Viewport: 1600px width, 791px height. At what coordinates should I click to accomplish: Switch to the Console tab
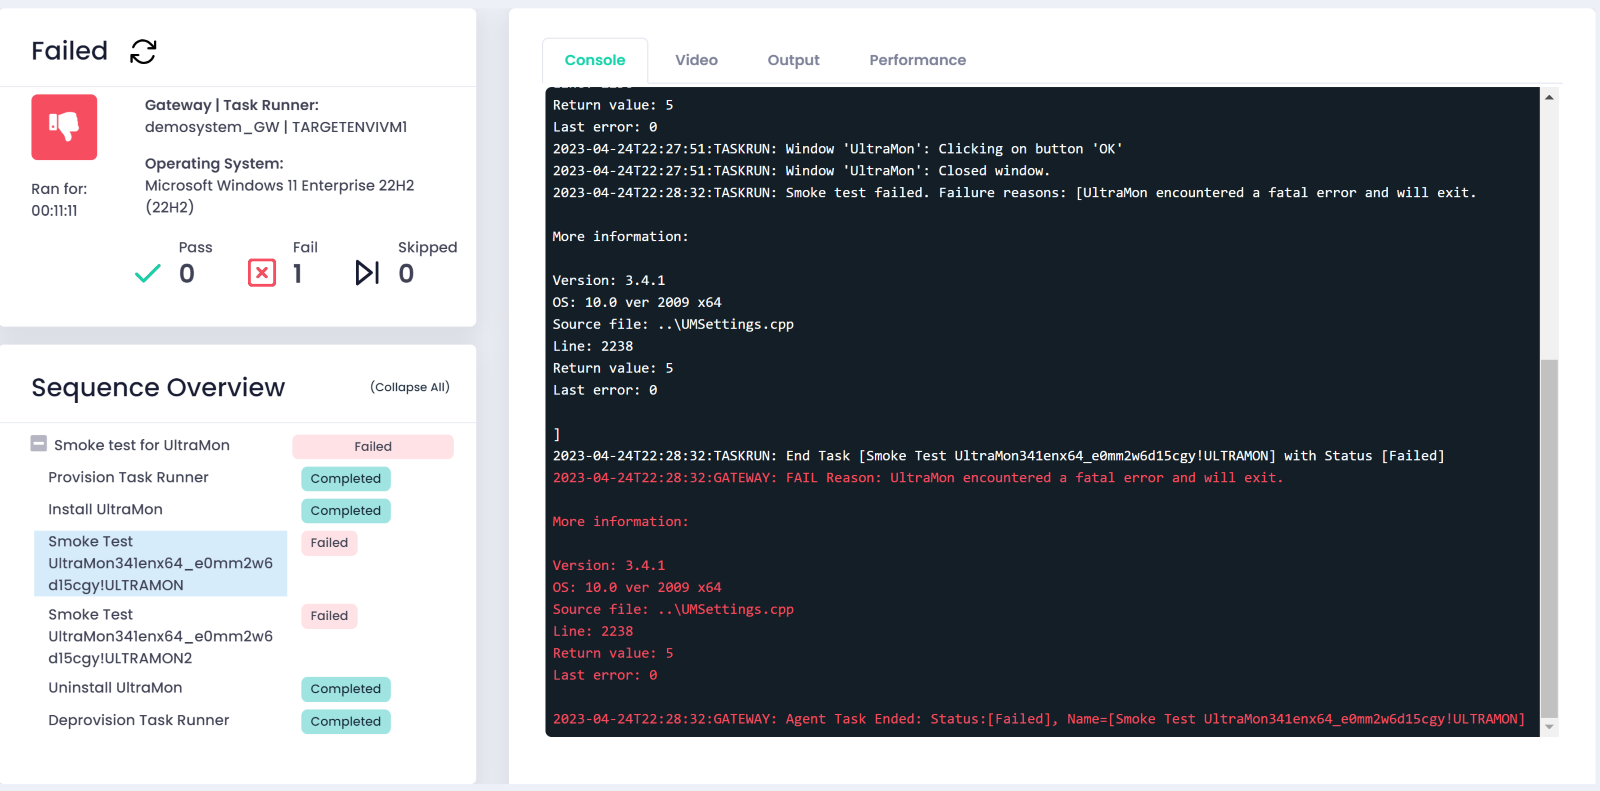(595, 60)
